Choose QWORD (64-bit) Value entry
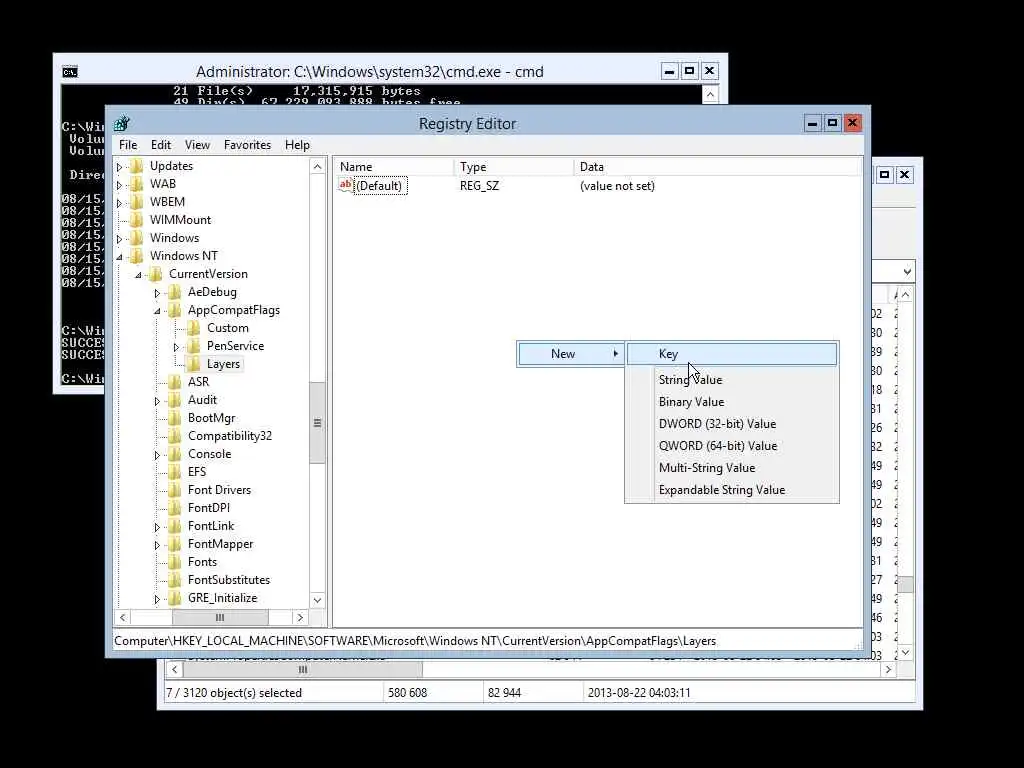The image size is (1024, 768). (732, 446)
